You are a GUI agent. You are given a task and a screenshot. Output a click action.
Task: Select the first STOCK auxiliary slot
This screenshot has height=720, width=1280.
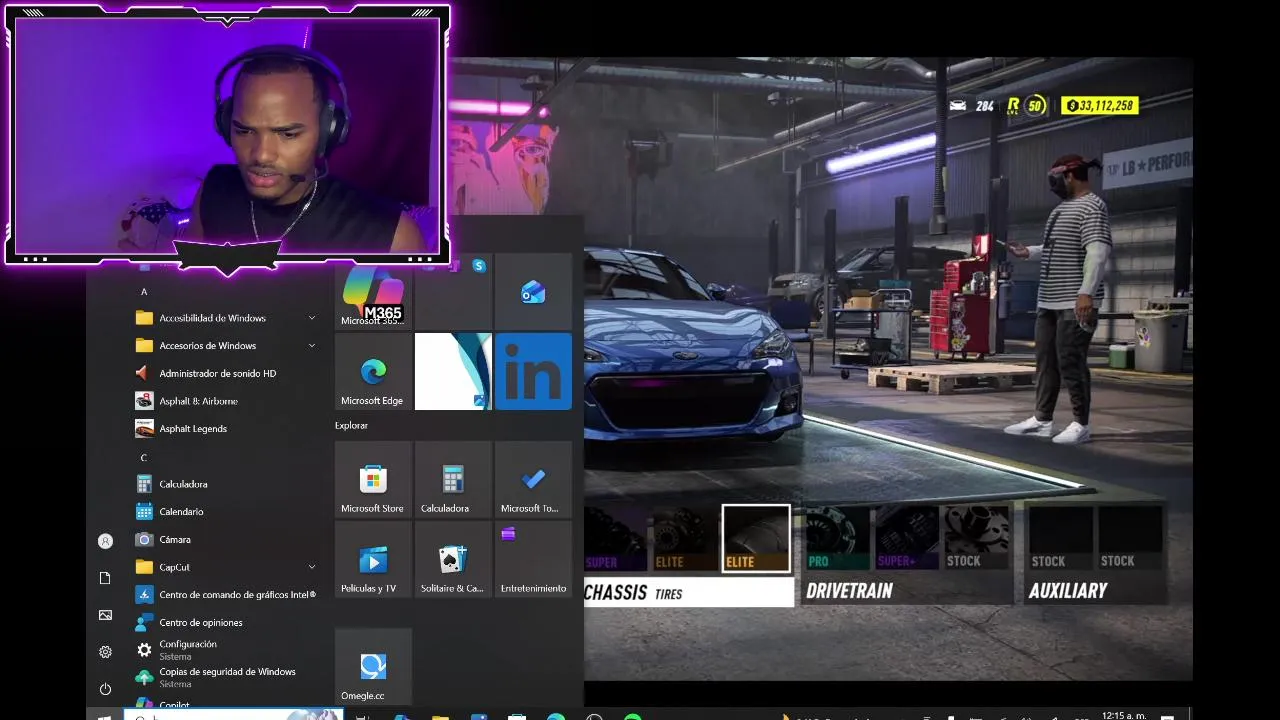point(1062,539)
